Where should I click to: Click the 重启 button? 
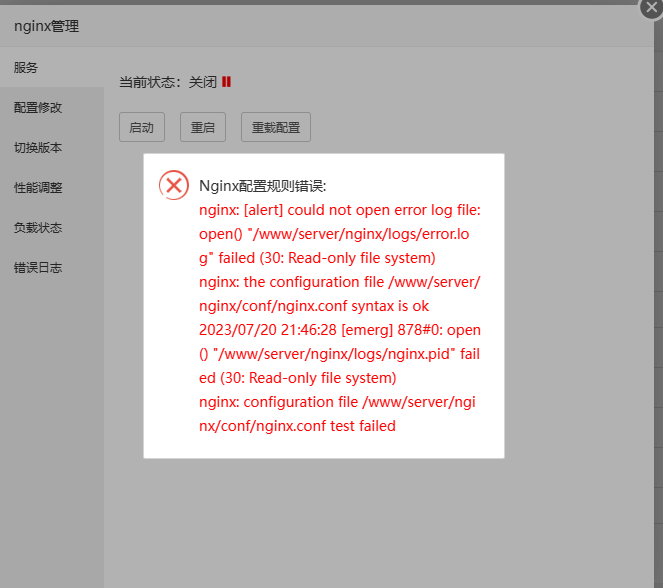click(x=203, y=127)
